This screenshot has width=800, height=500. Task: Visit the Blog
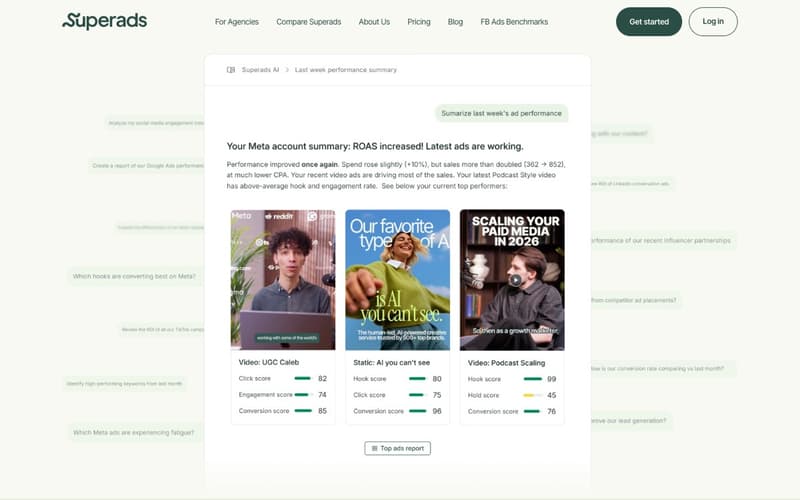[x=455, y=22]
